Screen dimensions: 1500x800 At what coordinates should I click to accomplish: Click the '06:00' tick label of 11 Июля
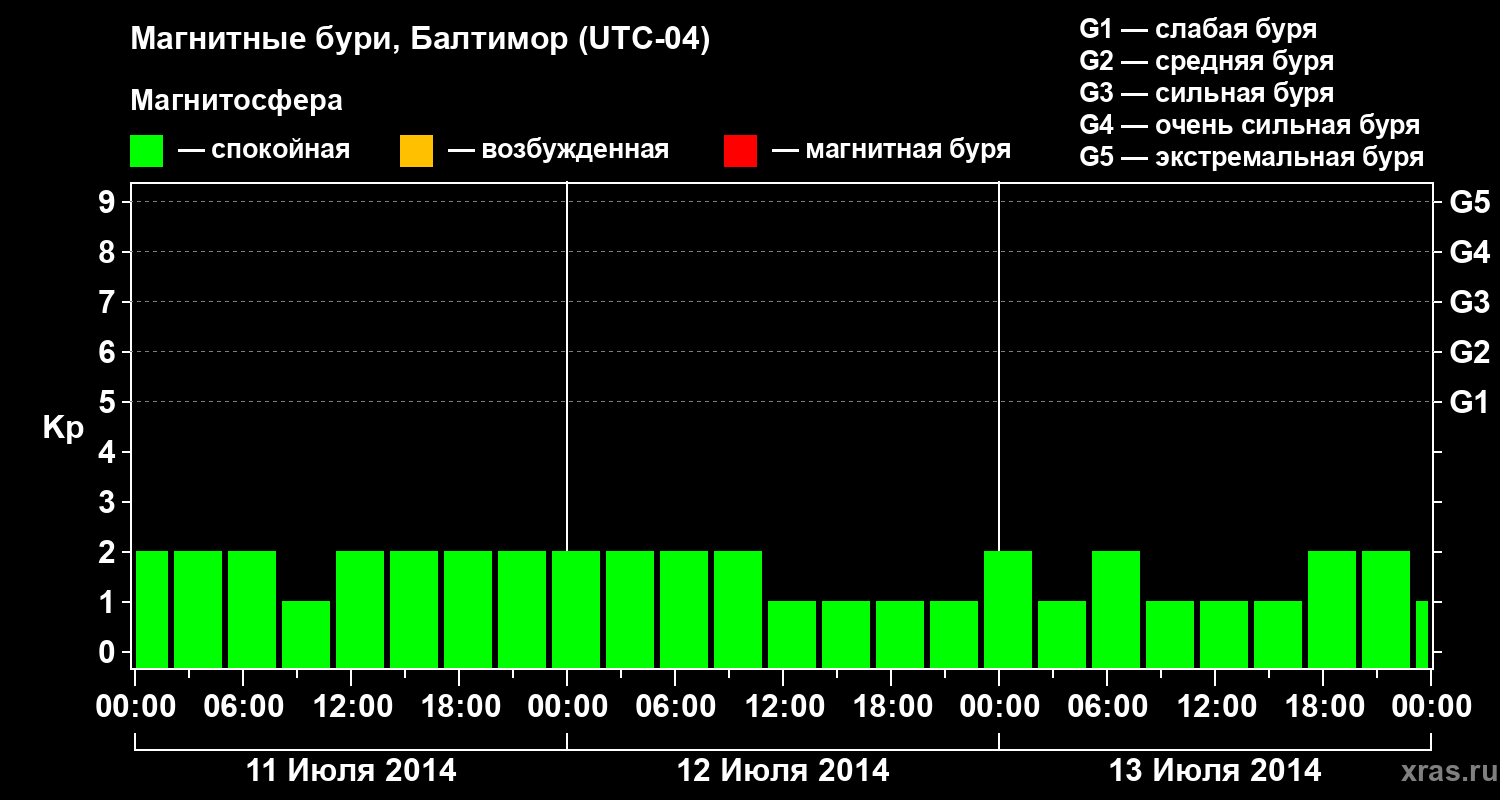click(243, 706)
